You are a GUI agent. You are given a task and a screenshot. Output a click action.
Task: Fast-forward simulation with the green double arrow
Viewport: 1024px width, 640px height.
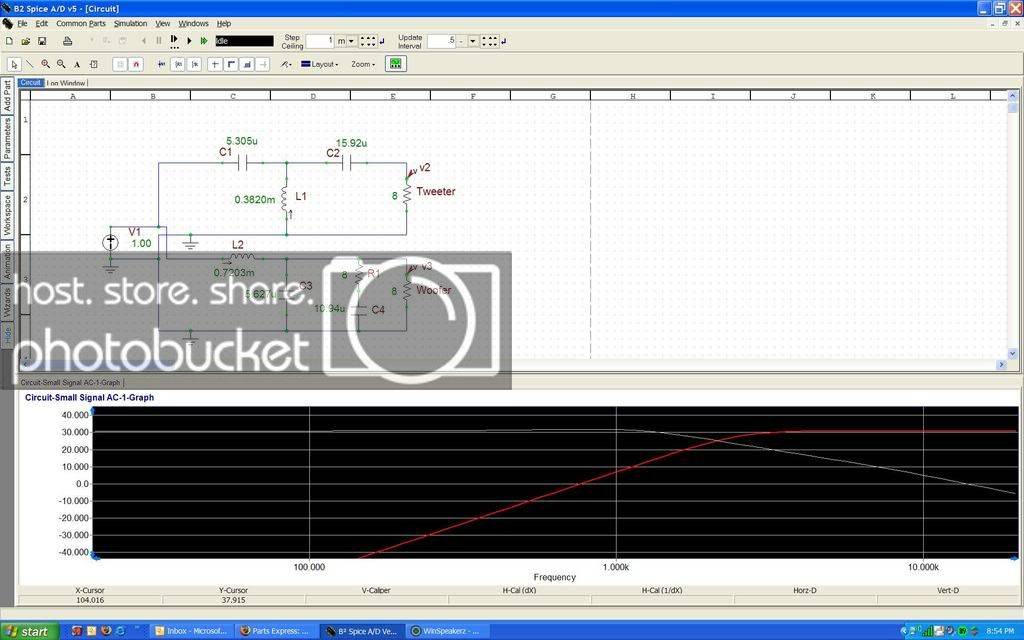pyautogui.click(x=204, y=41)
